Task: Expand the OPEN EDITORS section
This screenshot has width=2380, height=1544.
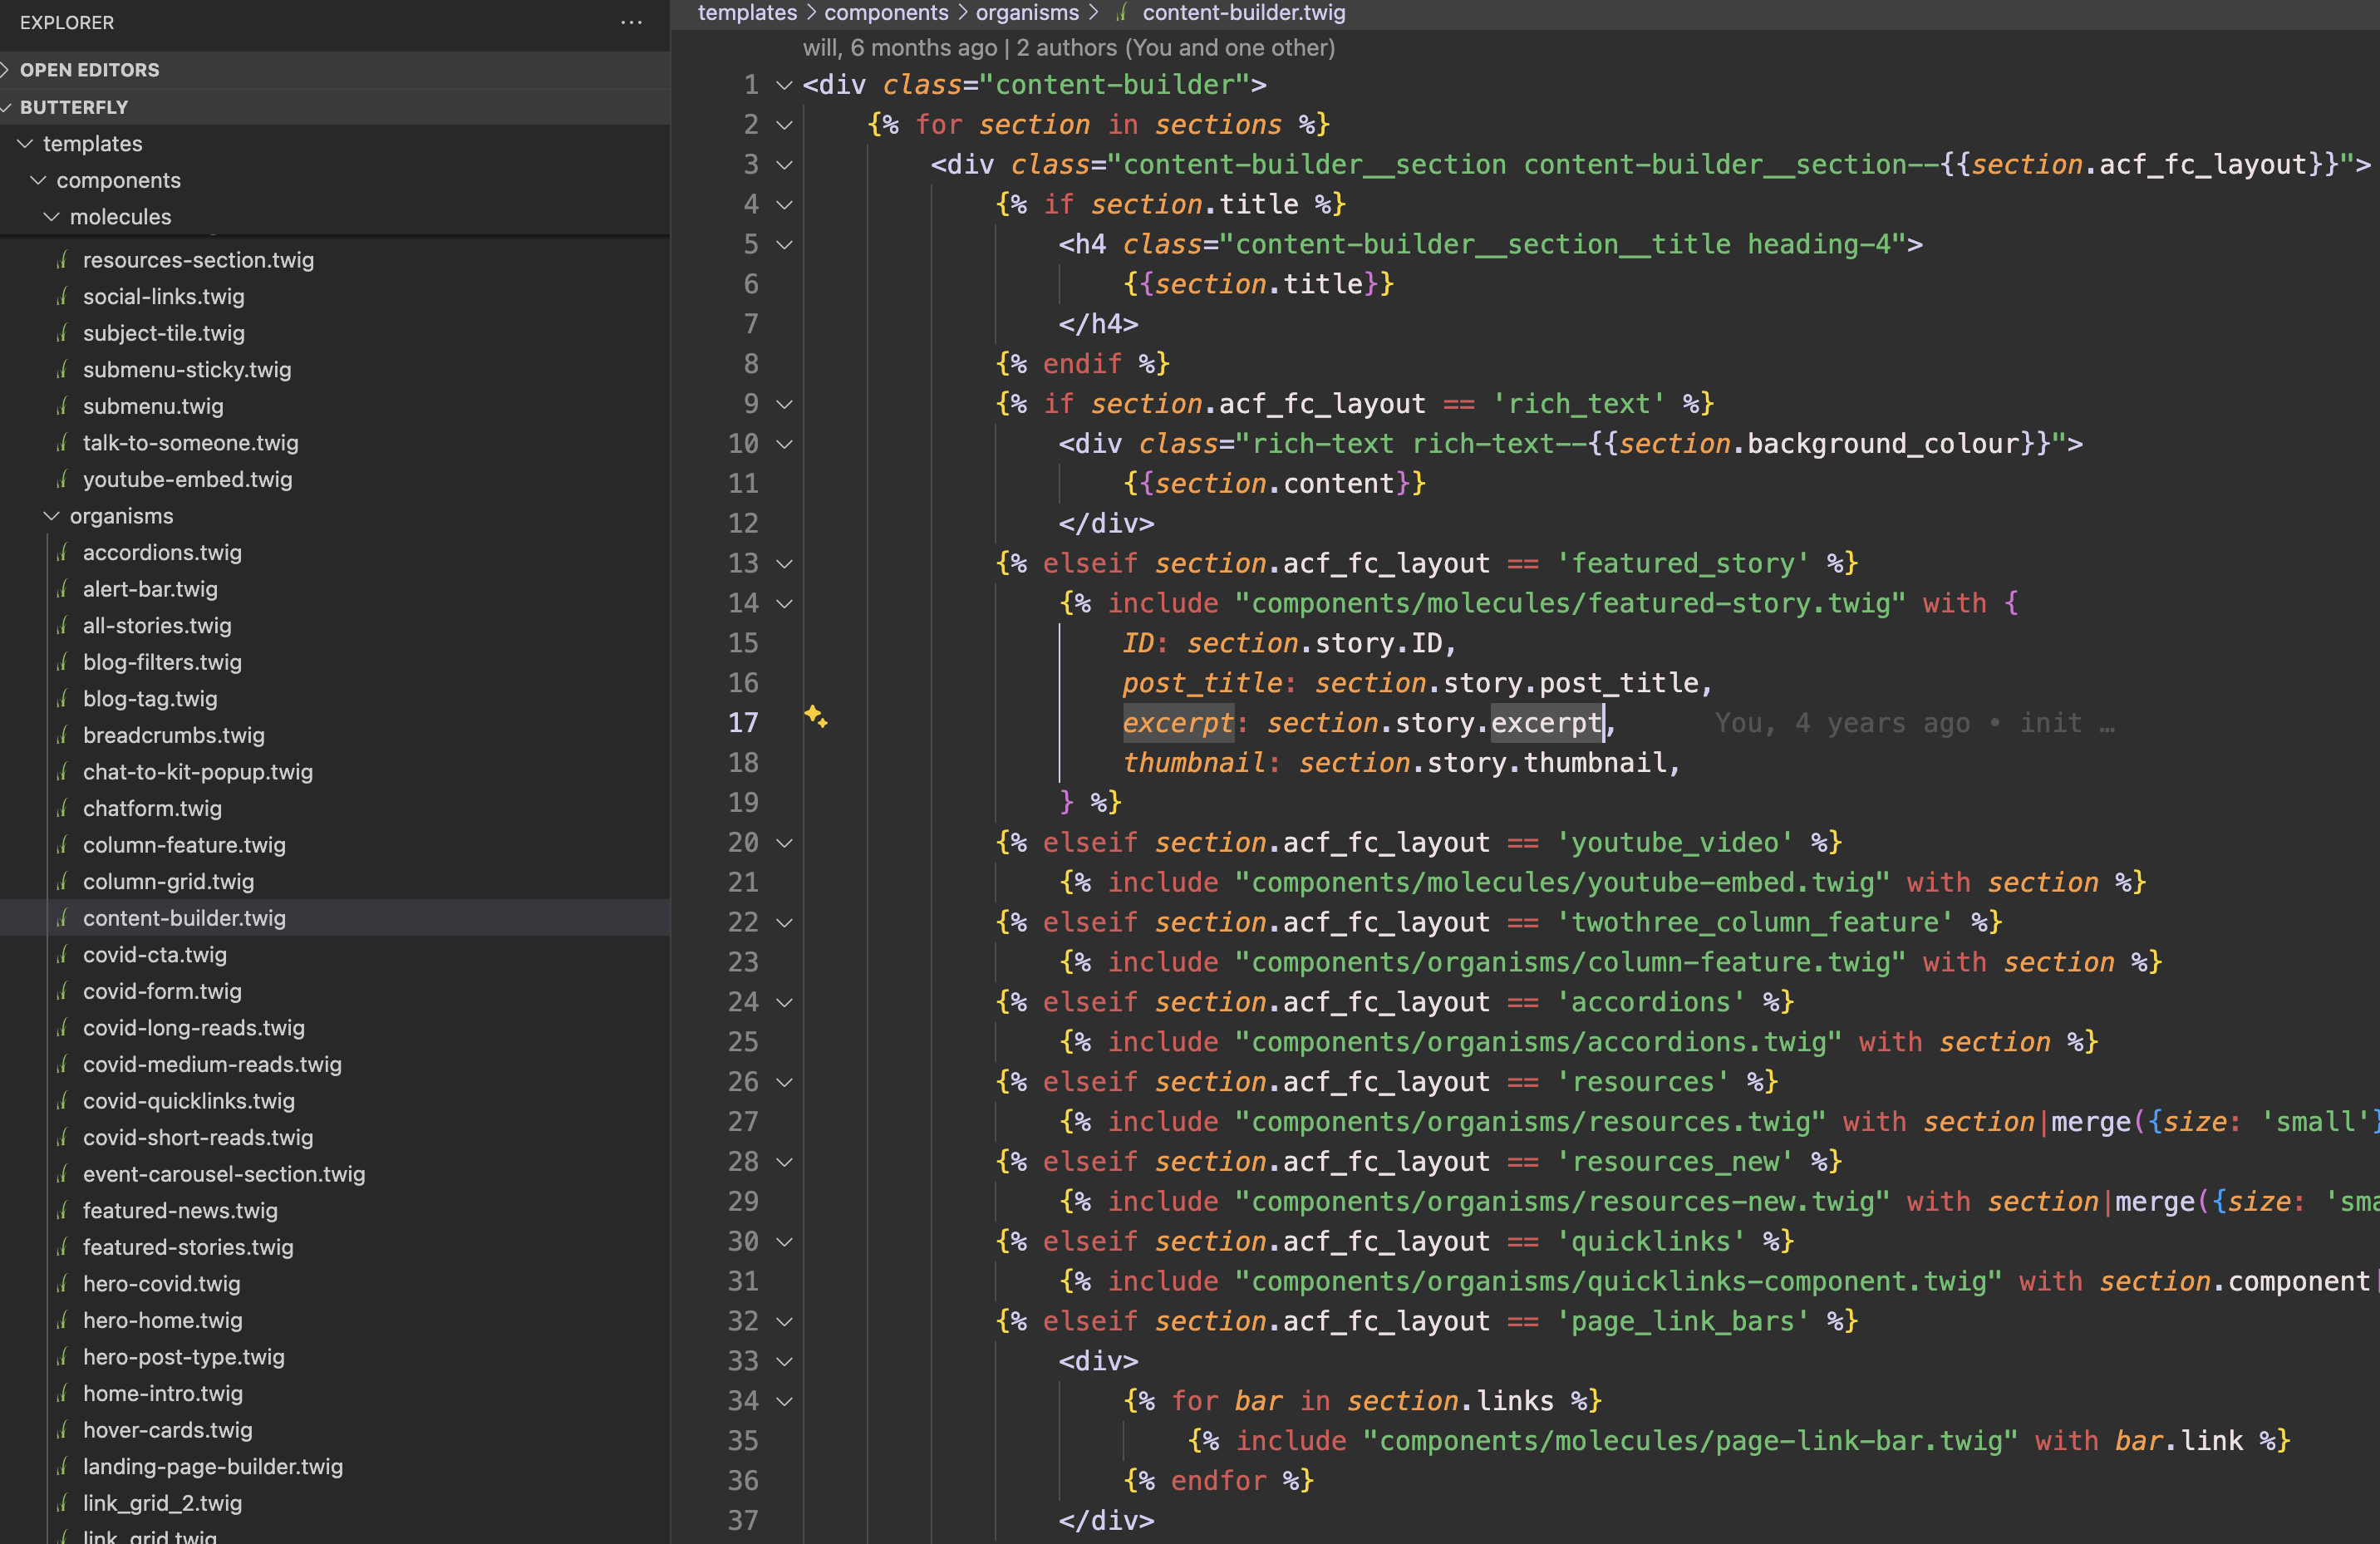Action: 88,69
